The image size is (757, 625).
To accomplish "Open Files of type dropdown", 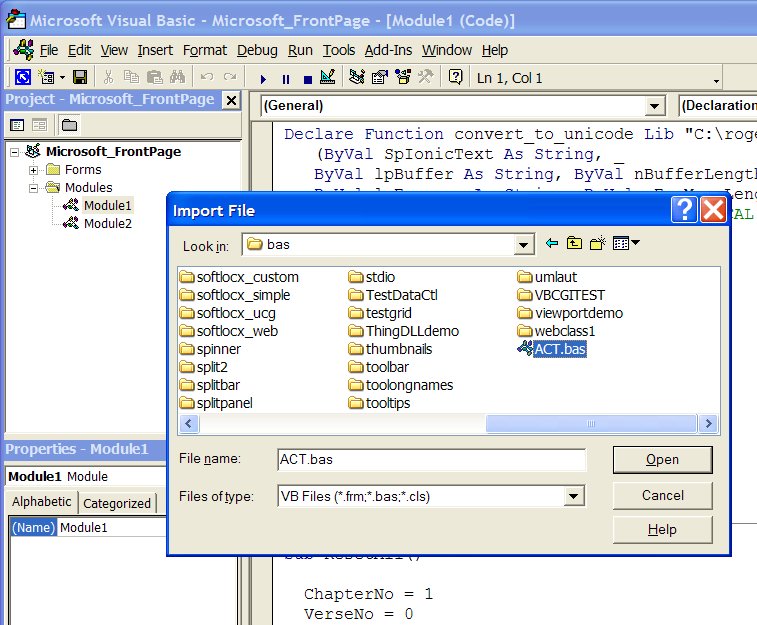I will (574, 496).
